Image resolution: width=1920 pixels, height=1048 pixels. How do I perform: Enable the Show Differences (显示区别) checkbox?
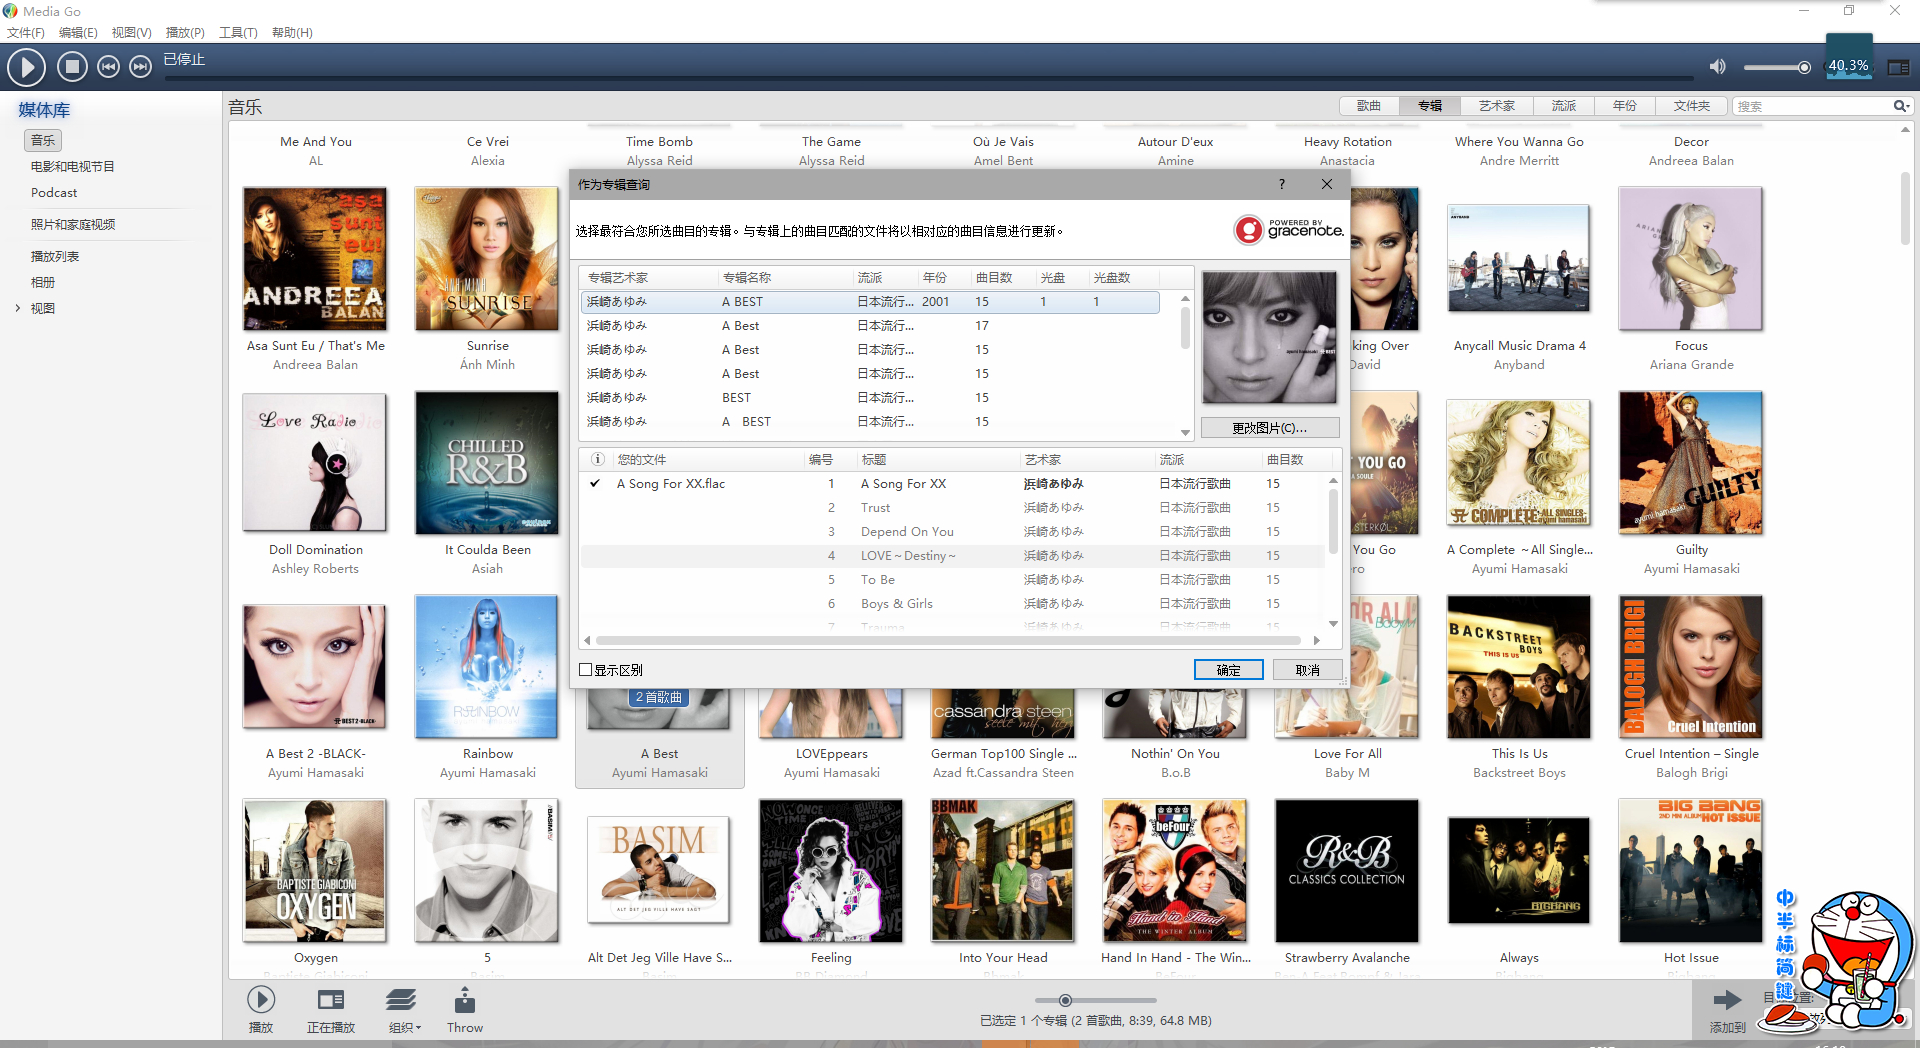[x=586, y=670]
